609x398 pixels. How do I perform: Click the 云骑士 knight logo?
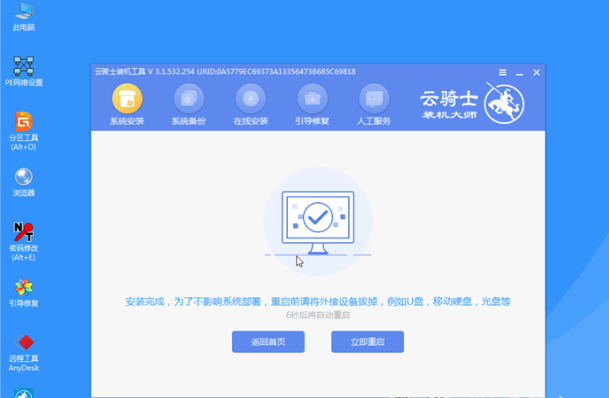(x=504, y=104)
